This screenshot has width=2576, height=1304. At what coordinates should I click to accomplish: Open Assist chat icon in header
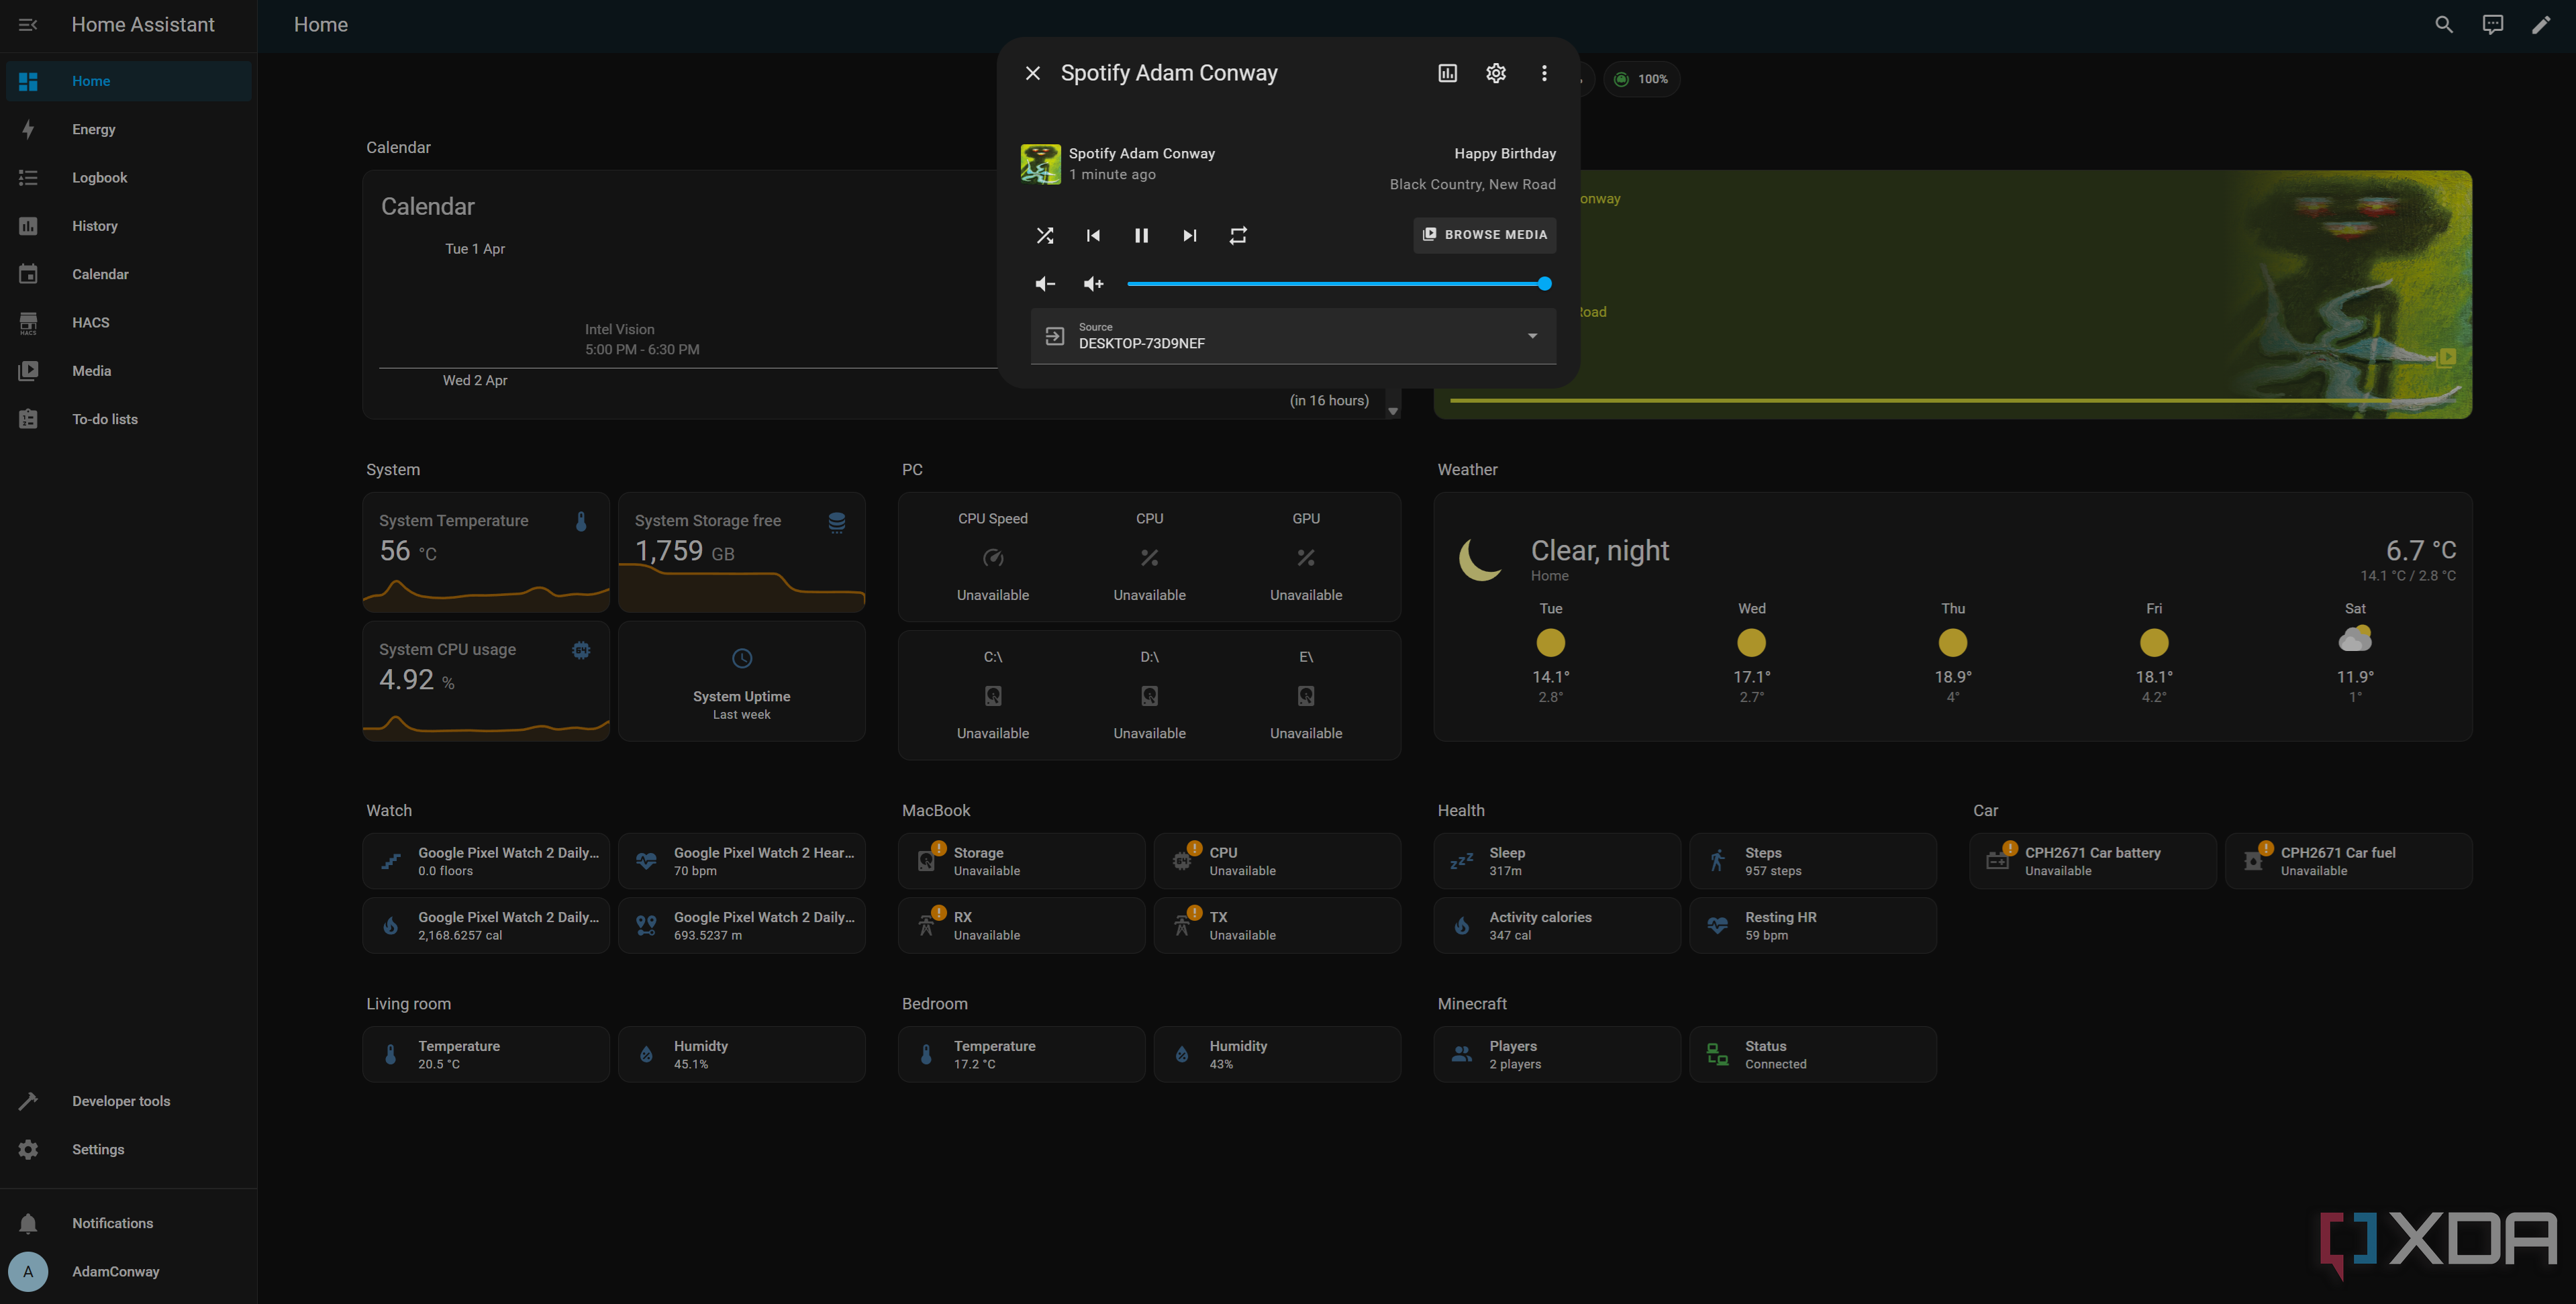(x=2492, y=24)
